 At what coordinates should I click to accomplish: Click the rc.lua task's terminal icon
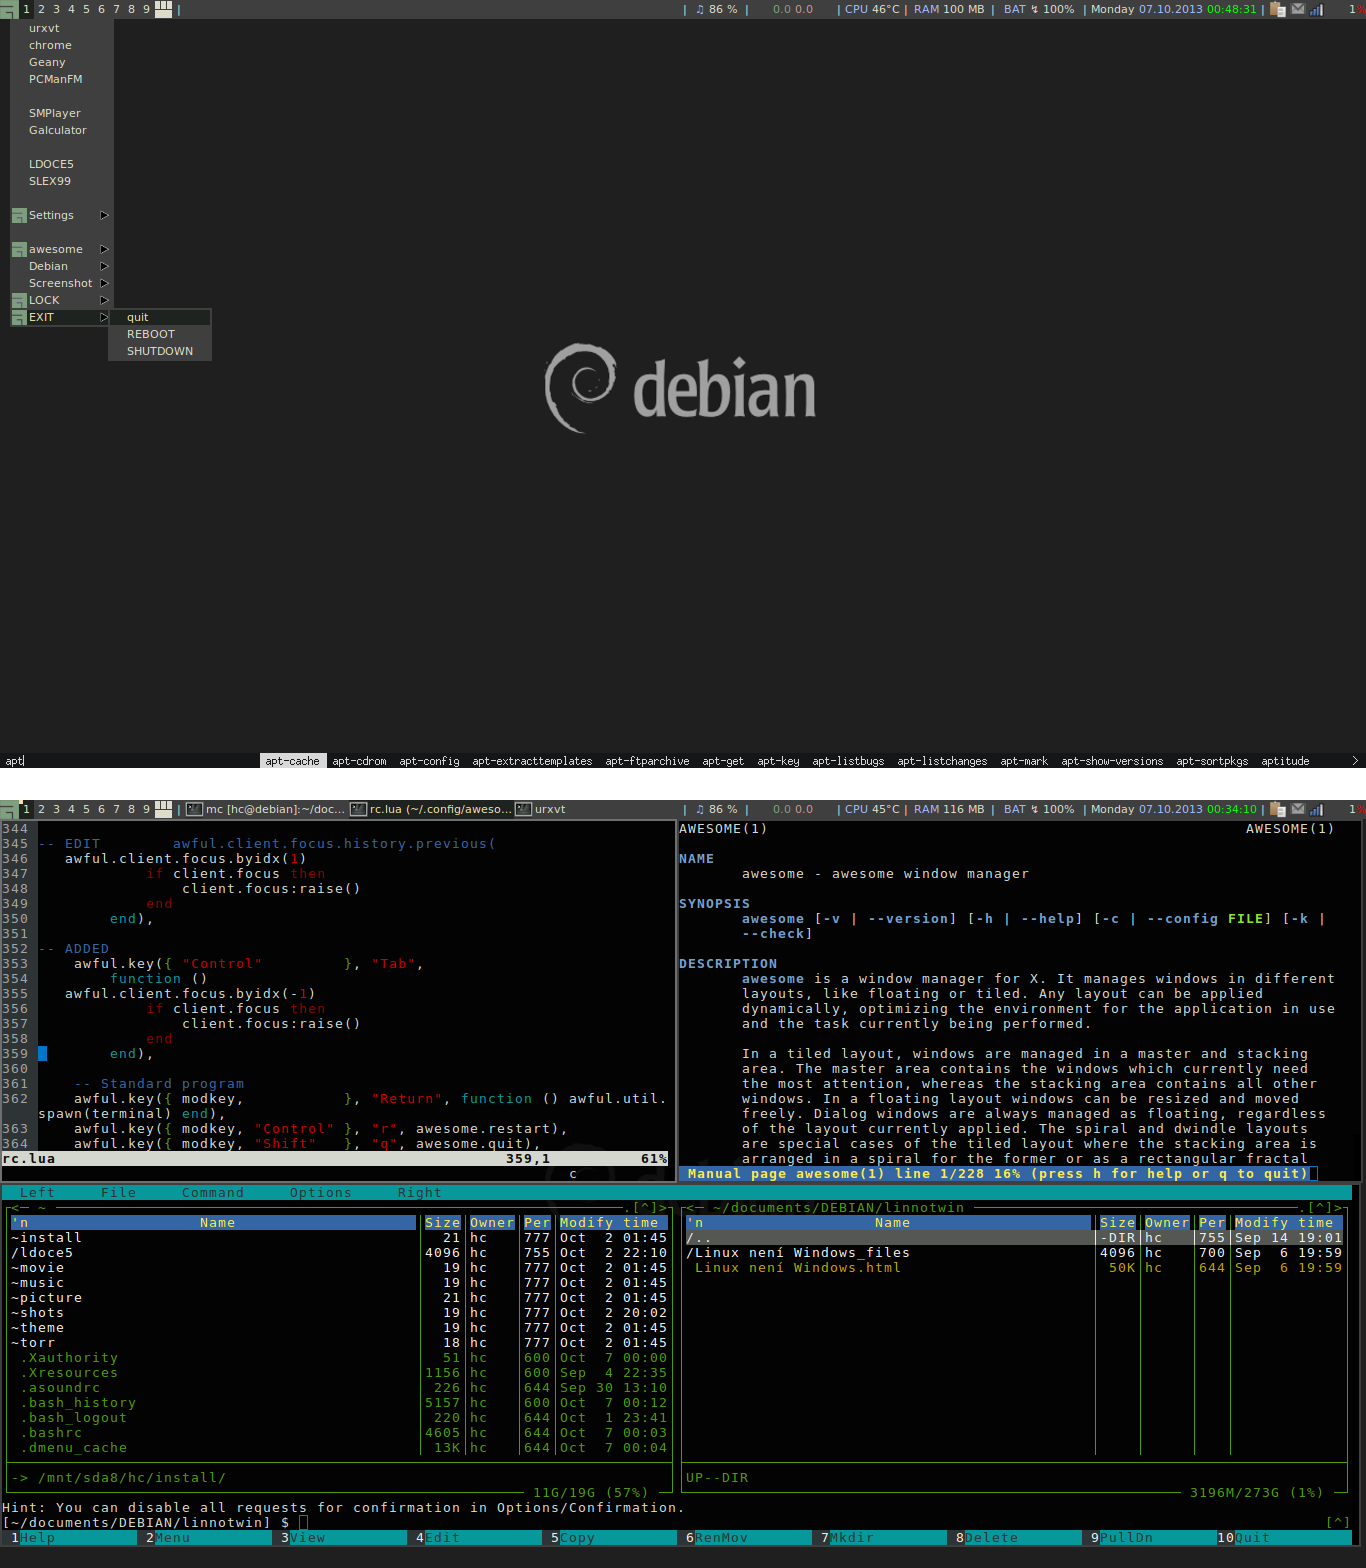point(359,809)
